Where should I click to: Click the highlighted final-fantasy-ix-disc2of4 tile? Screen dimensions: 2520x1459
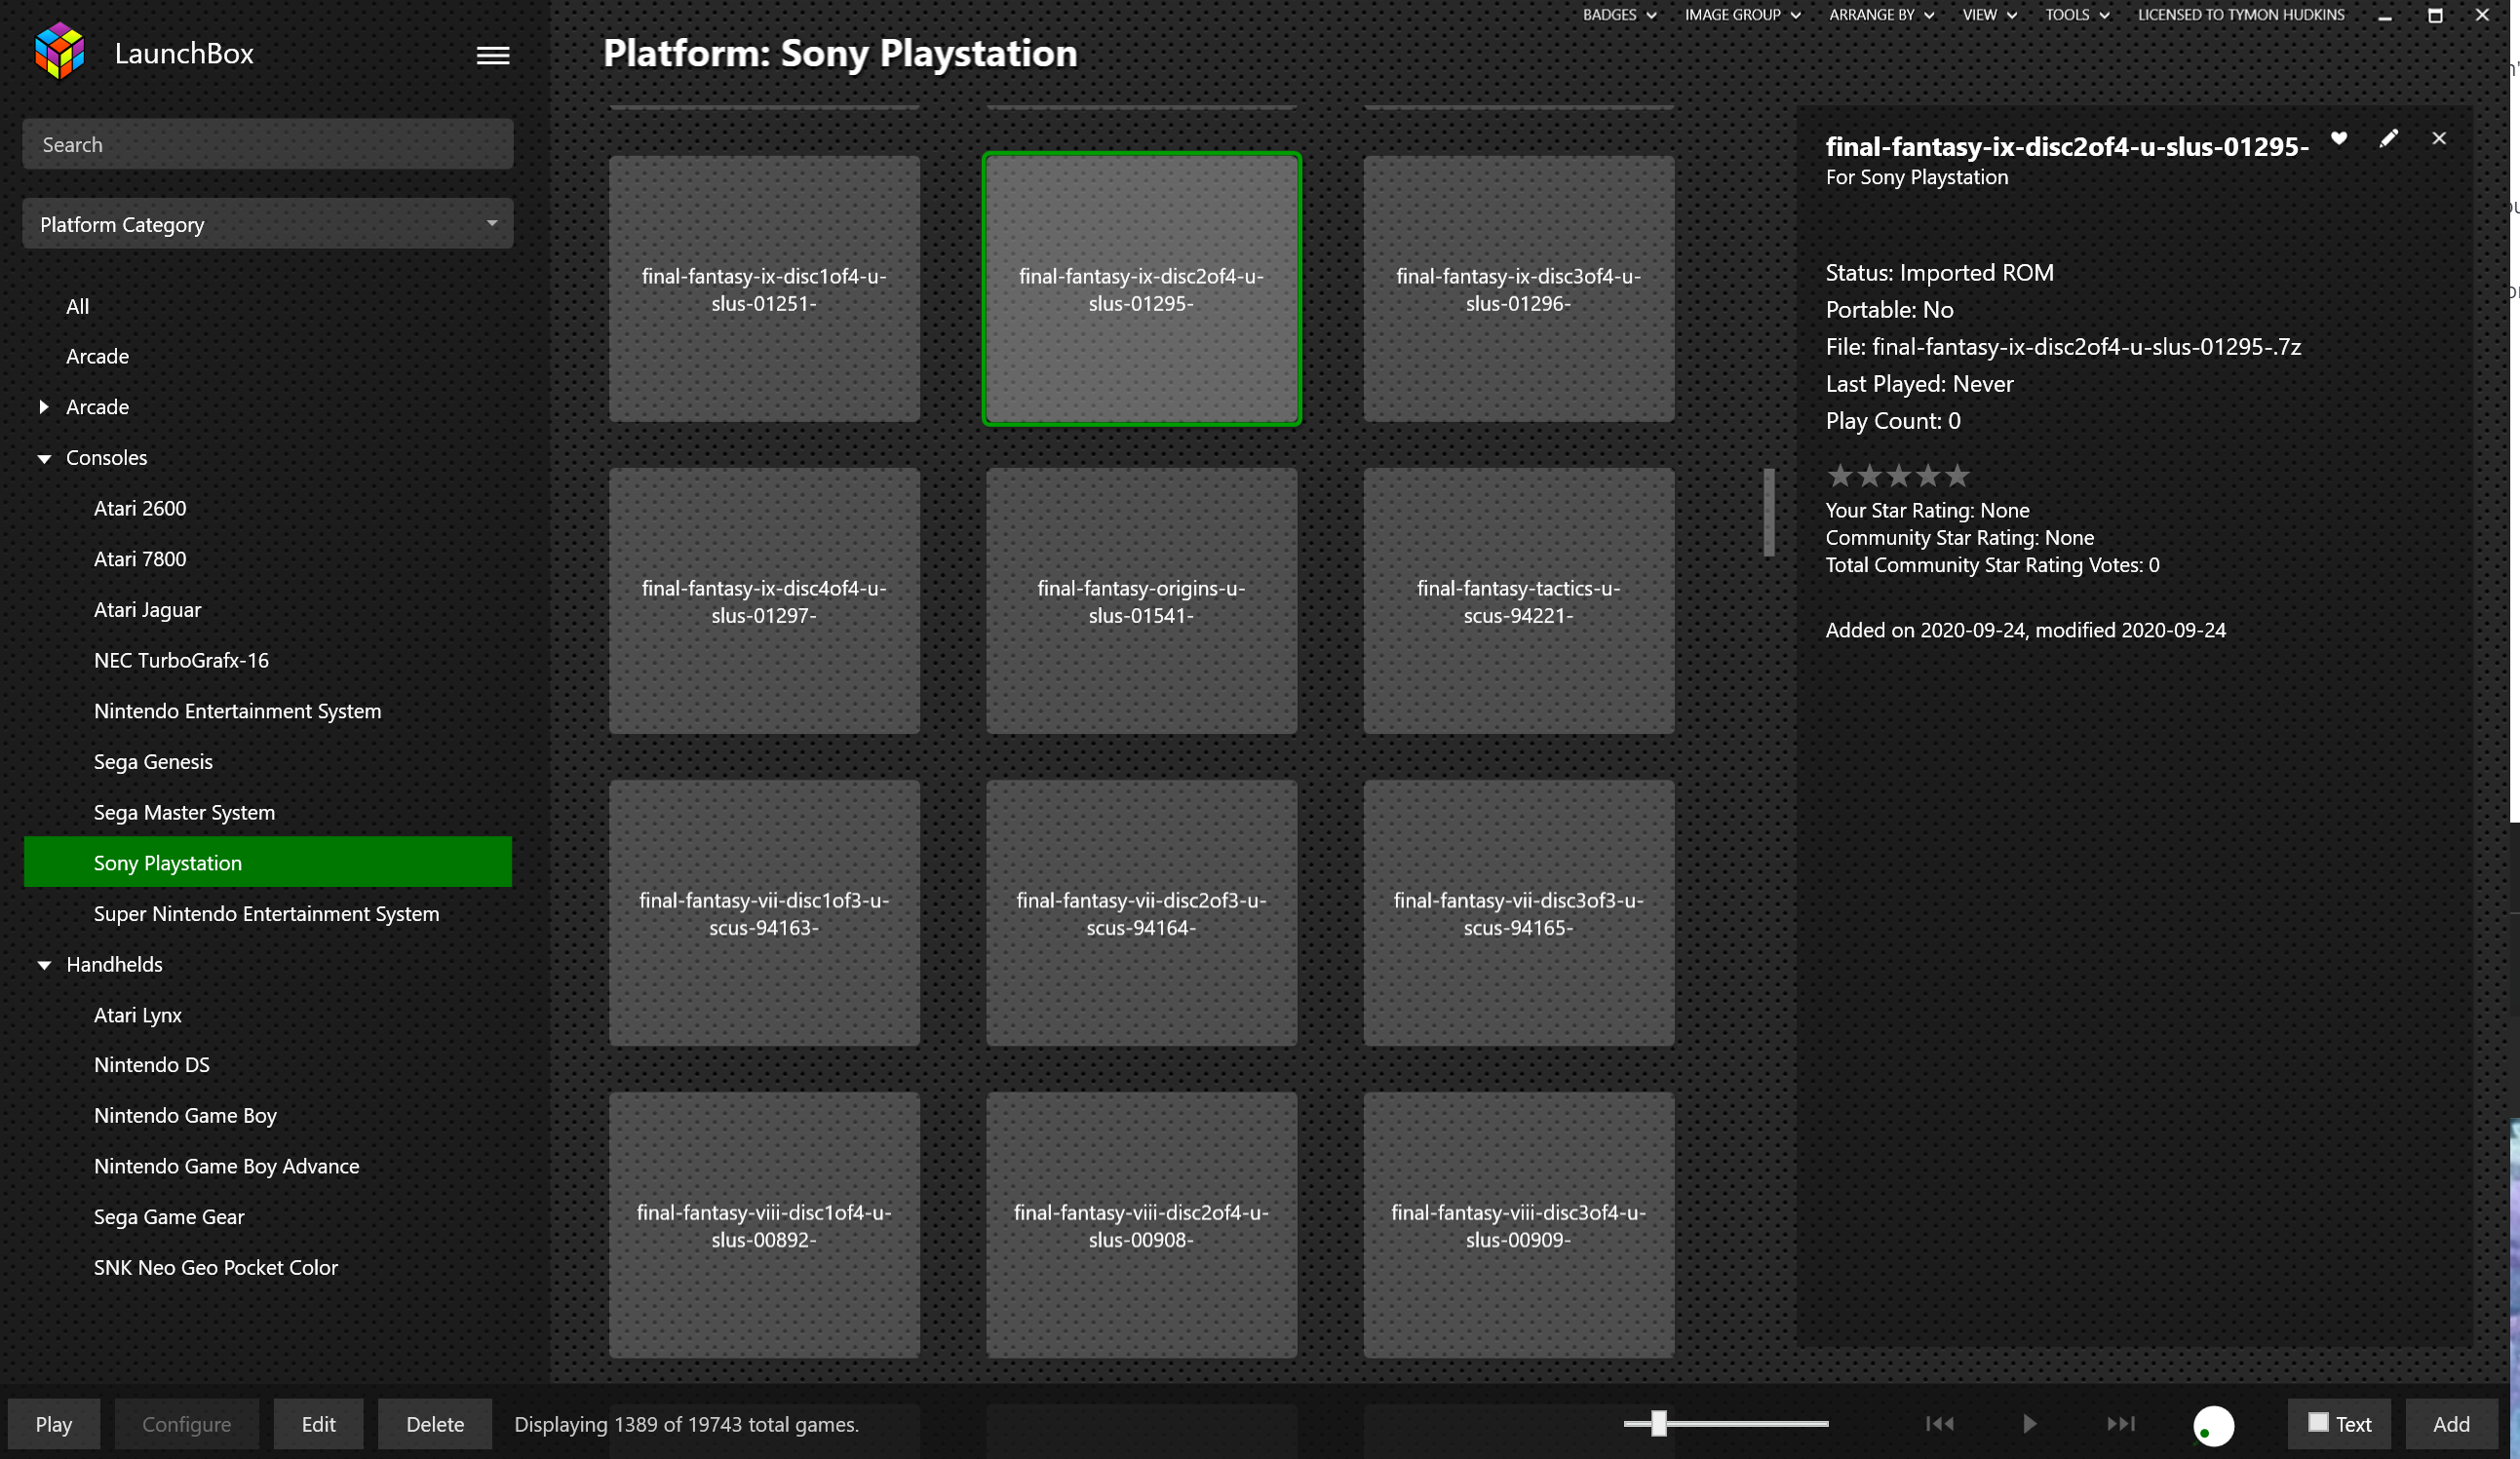(x=1141, y=289)
